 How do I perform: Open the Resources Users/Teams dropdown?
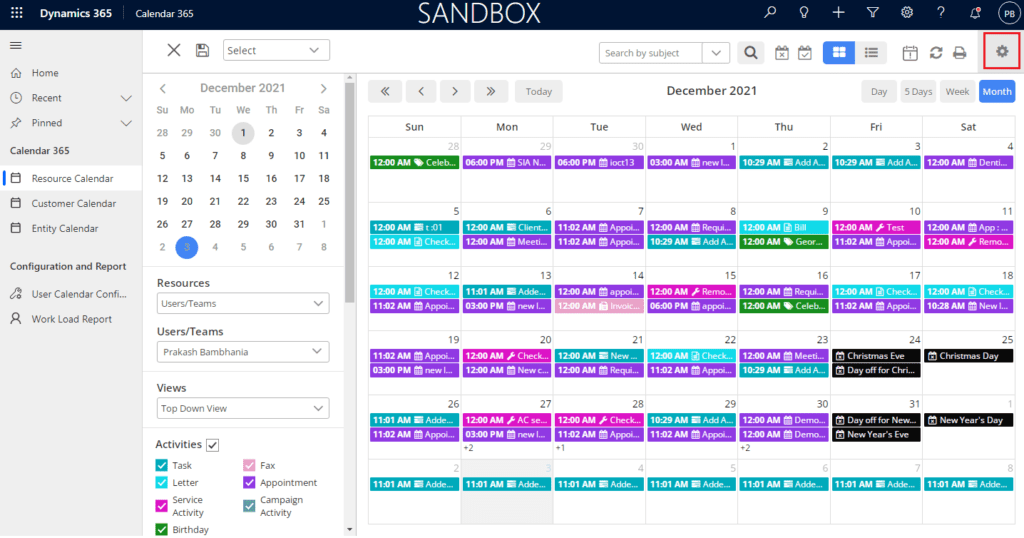(243, 303)
